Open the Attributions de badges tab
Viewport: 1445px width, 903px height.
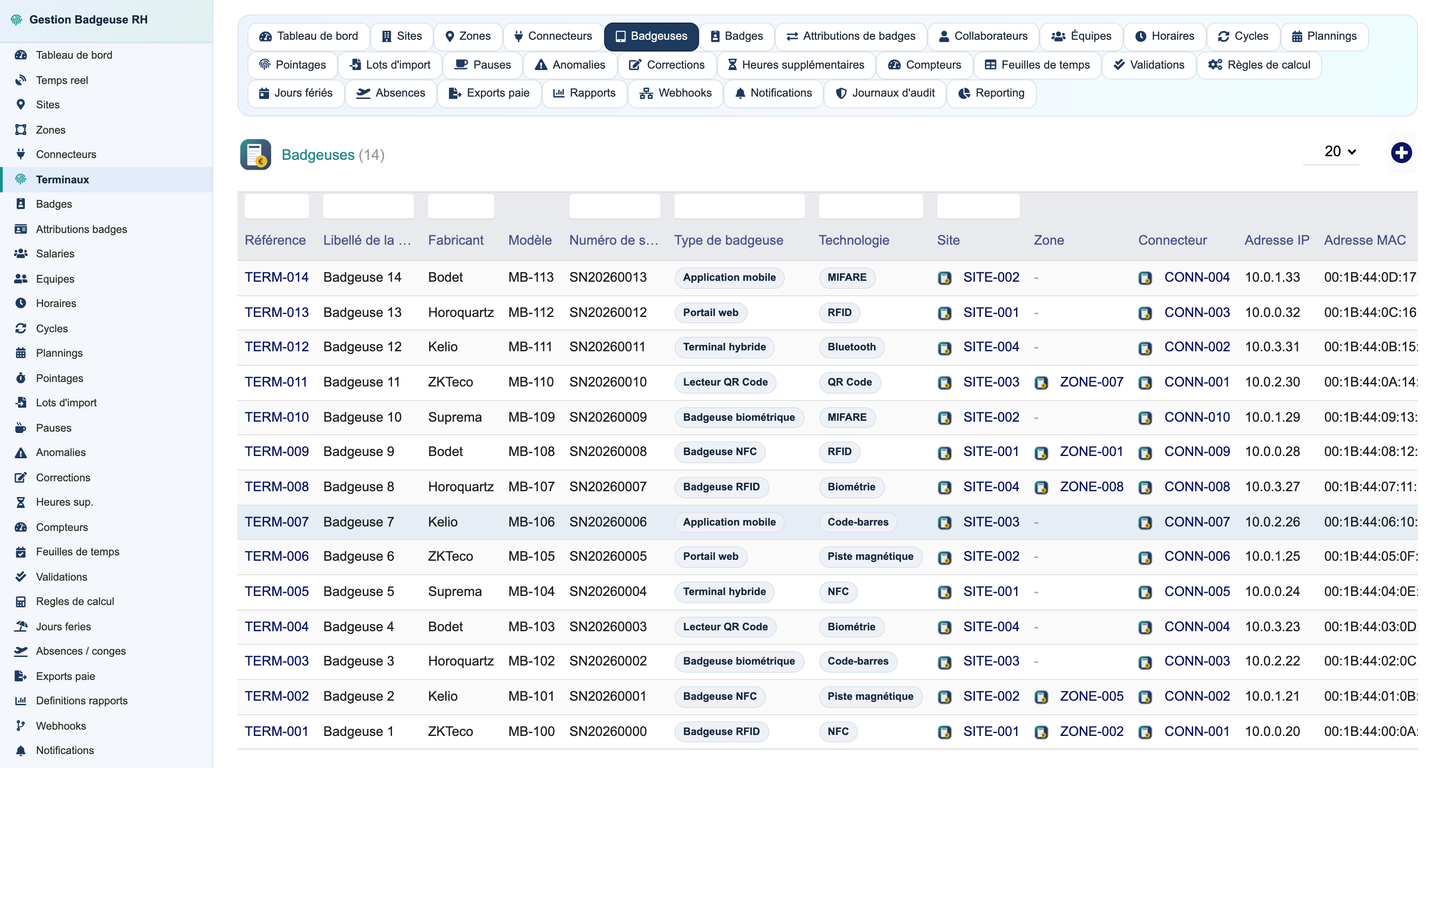pos(850,36)
